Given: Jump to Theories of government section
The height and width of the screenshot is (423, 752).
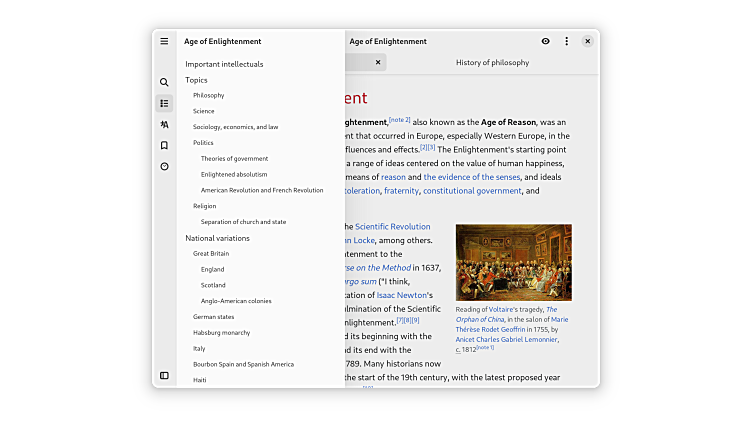Looking at the screenshot, I should (234, 158).
